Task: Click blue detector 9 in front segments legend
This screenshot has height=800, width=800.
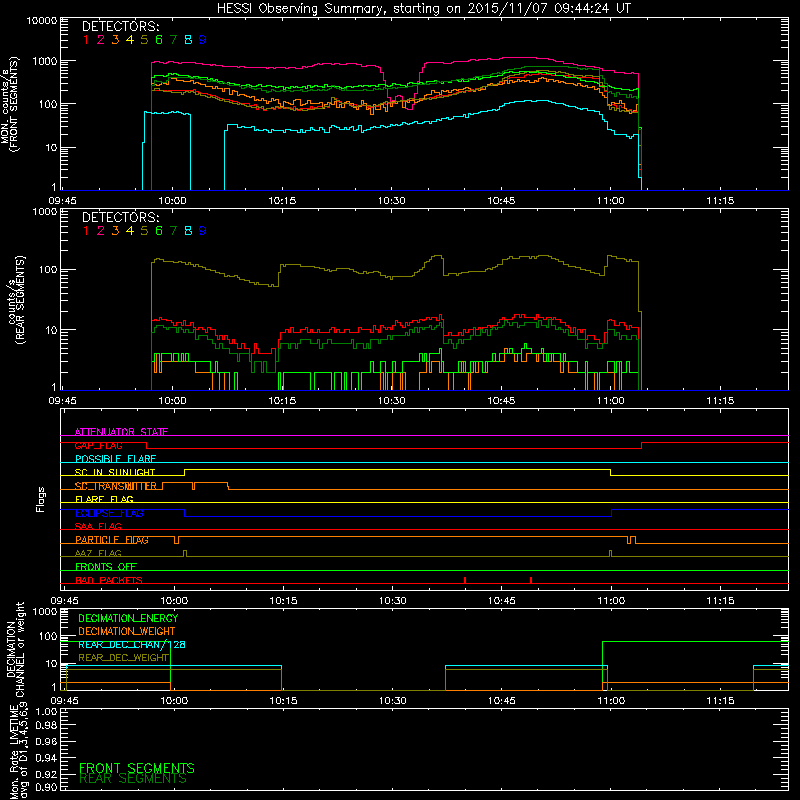Action: pos(203,40)
